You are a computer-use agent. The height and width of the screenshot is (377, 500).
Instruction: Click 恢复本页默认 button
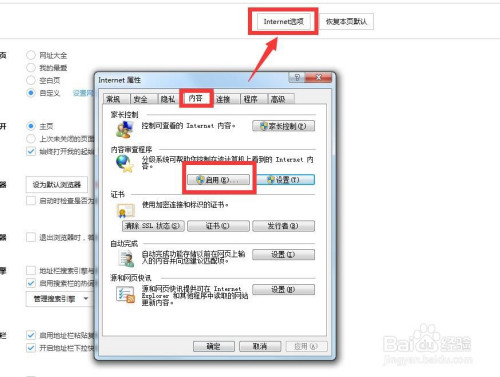pos(346,22)
